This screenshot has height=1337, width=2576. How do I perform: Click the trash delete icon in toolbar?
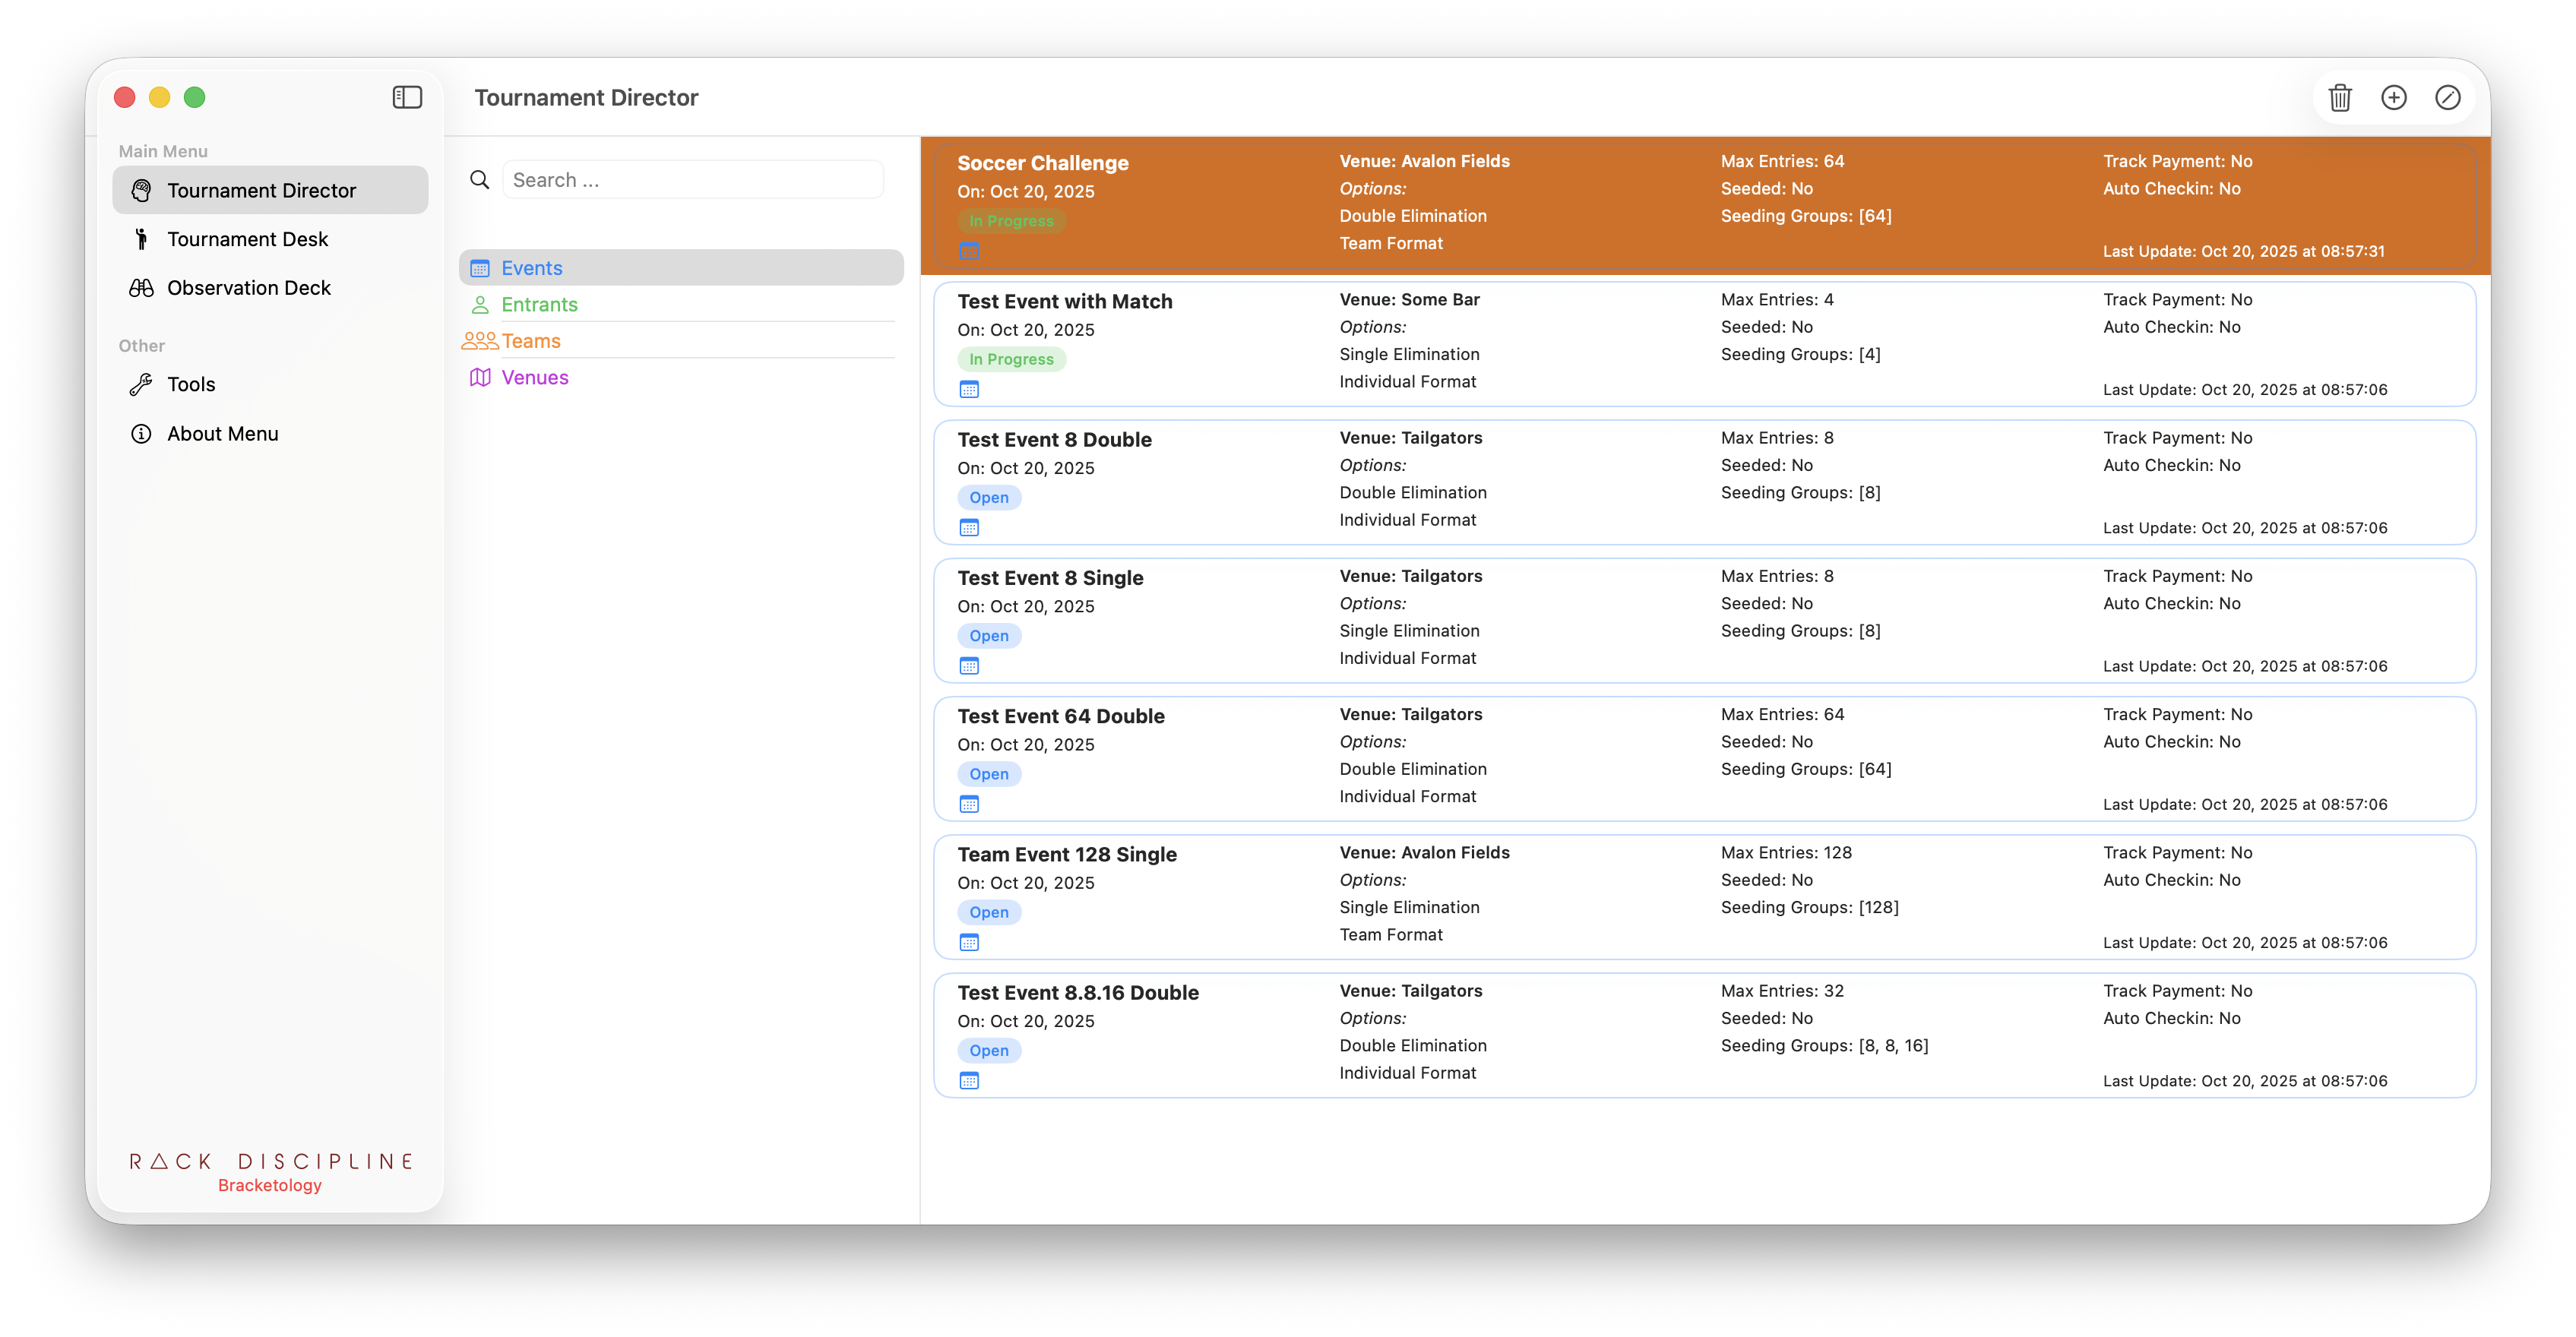pyautogui.click(x=2339, y=97)
